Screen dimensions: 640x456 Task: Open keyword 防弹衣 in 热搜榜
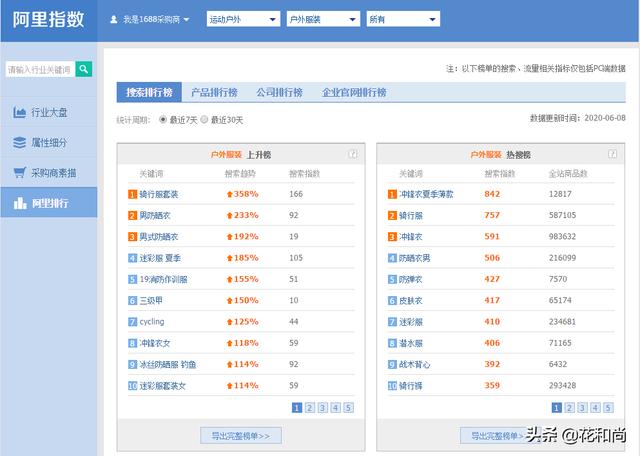pyautogui.click(x=411, y=279)
